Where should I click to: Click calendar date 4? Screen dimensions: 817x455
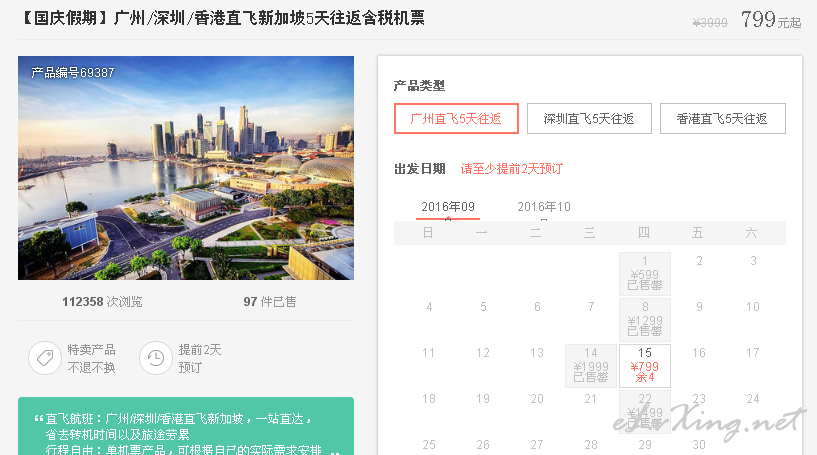(x=429, y=306)
